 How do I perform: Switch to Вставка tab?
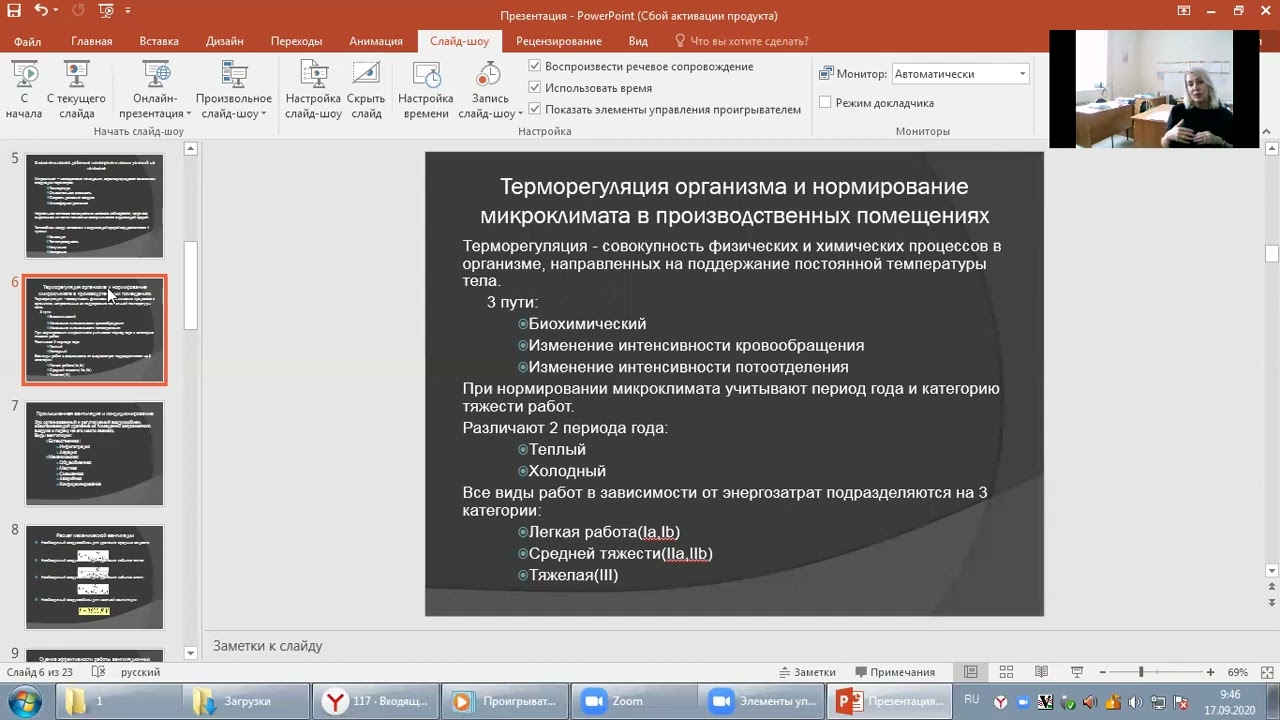pos(159,41)
